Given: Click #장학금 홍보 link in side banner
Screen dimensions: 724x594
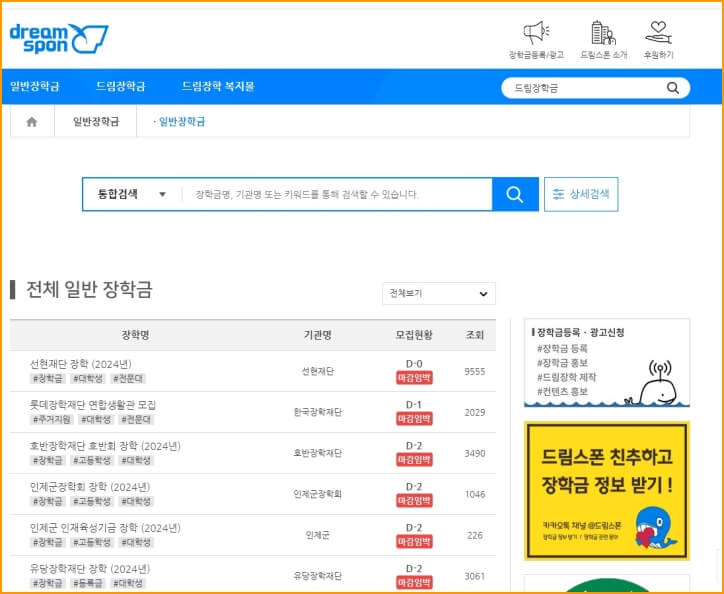Looking at the screenshot, I should [562, 363].
